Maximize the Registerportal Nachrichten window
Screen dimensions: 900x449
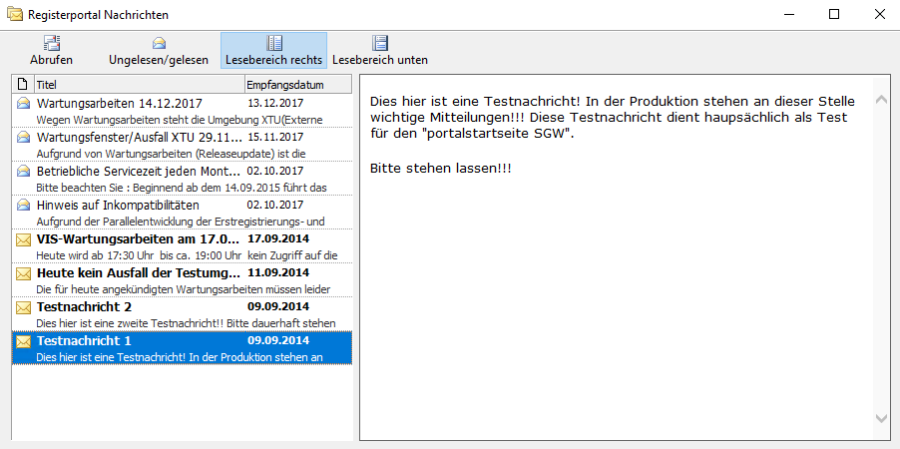pyautogui.click(x=834, y=14)
